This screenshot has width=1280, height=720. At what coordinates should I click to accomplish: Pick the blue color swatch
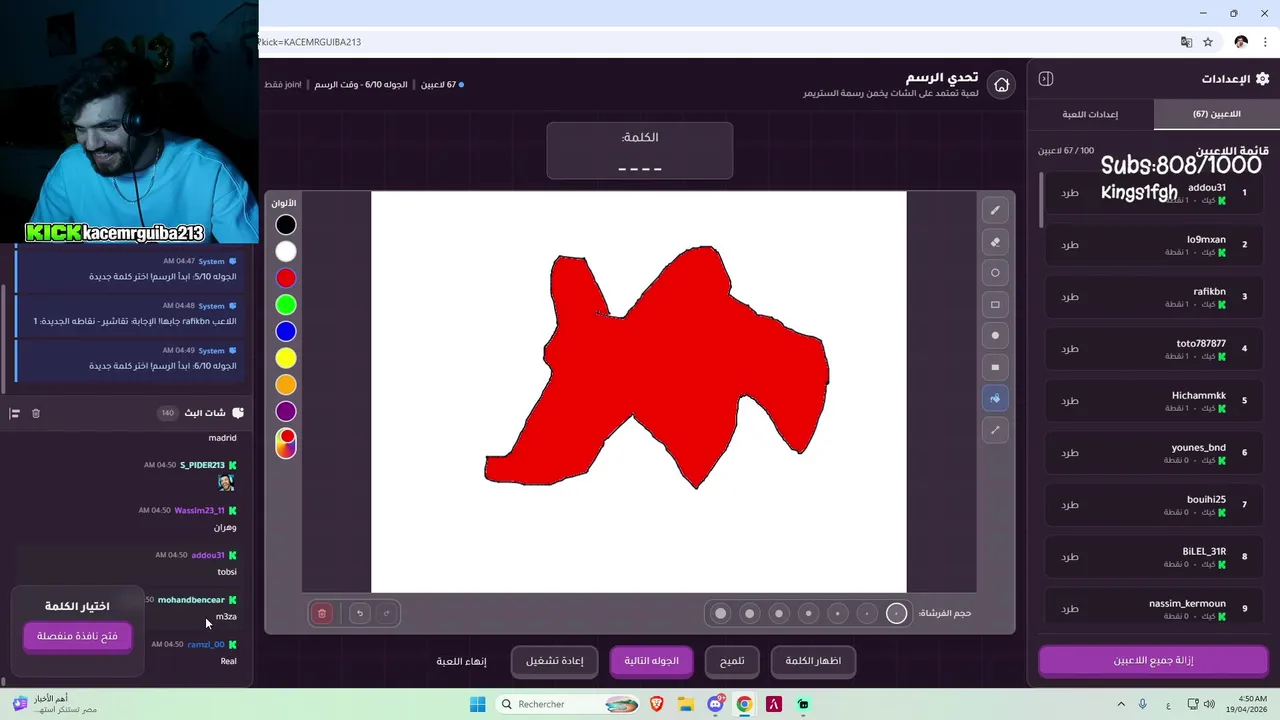click(286, 331)
